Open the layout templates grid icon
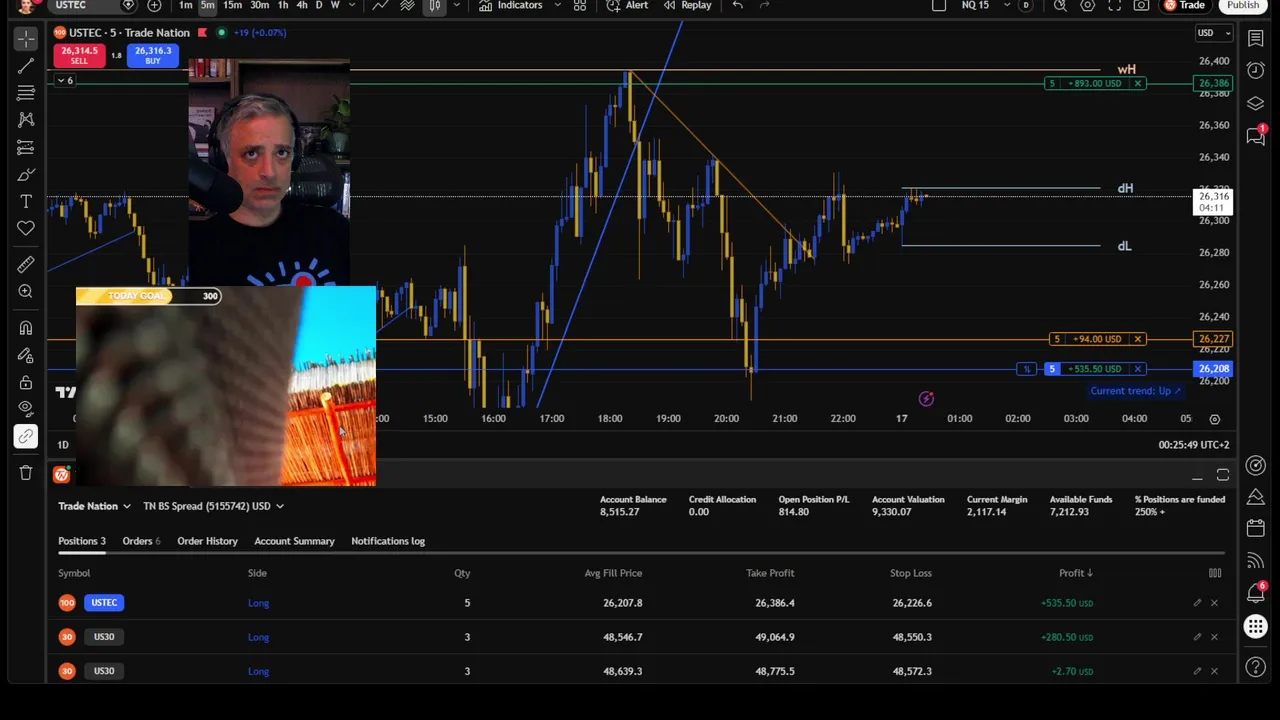 pos(580,5)
